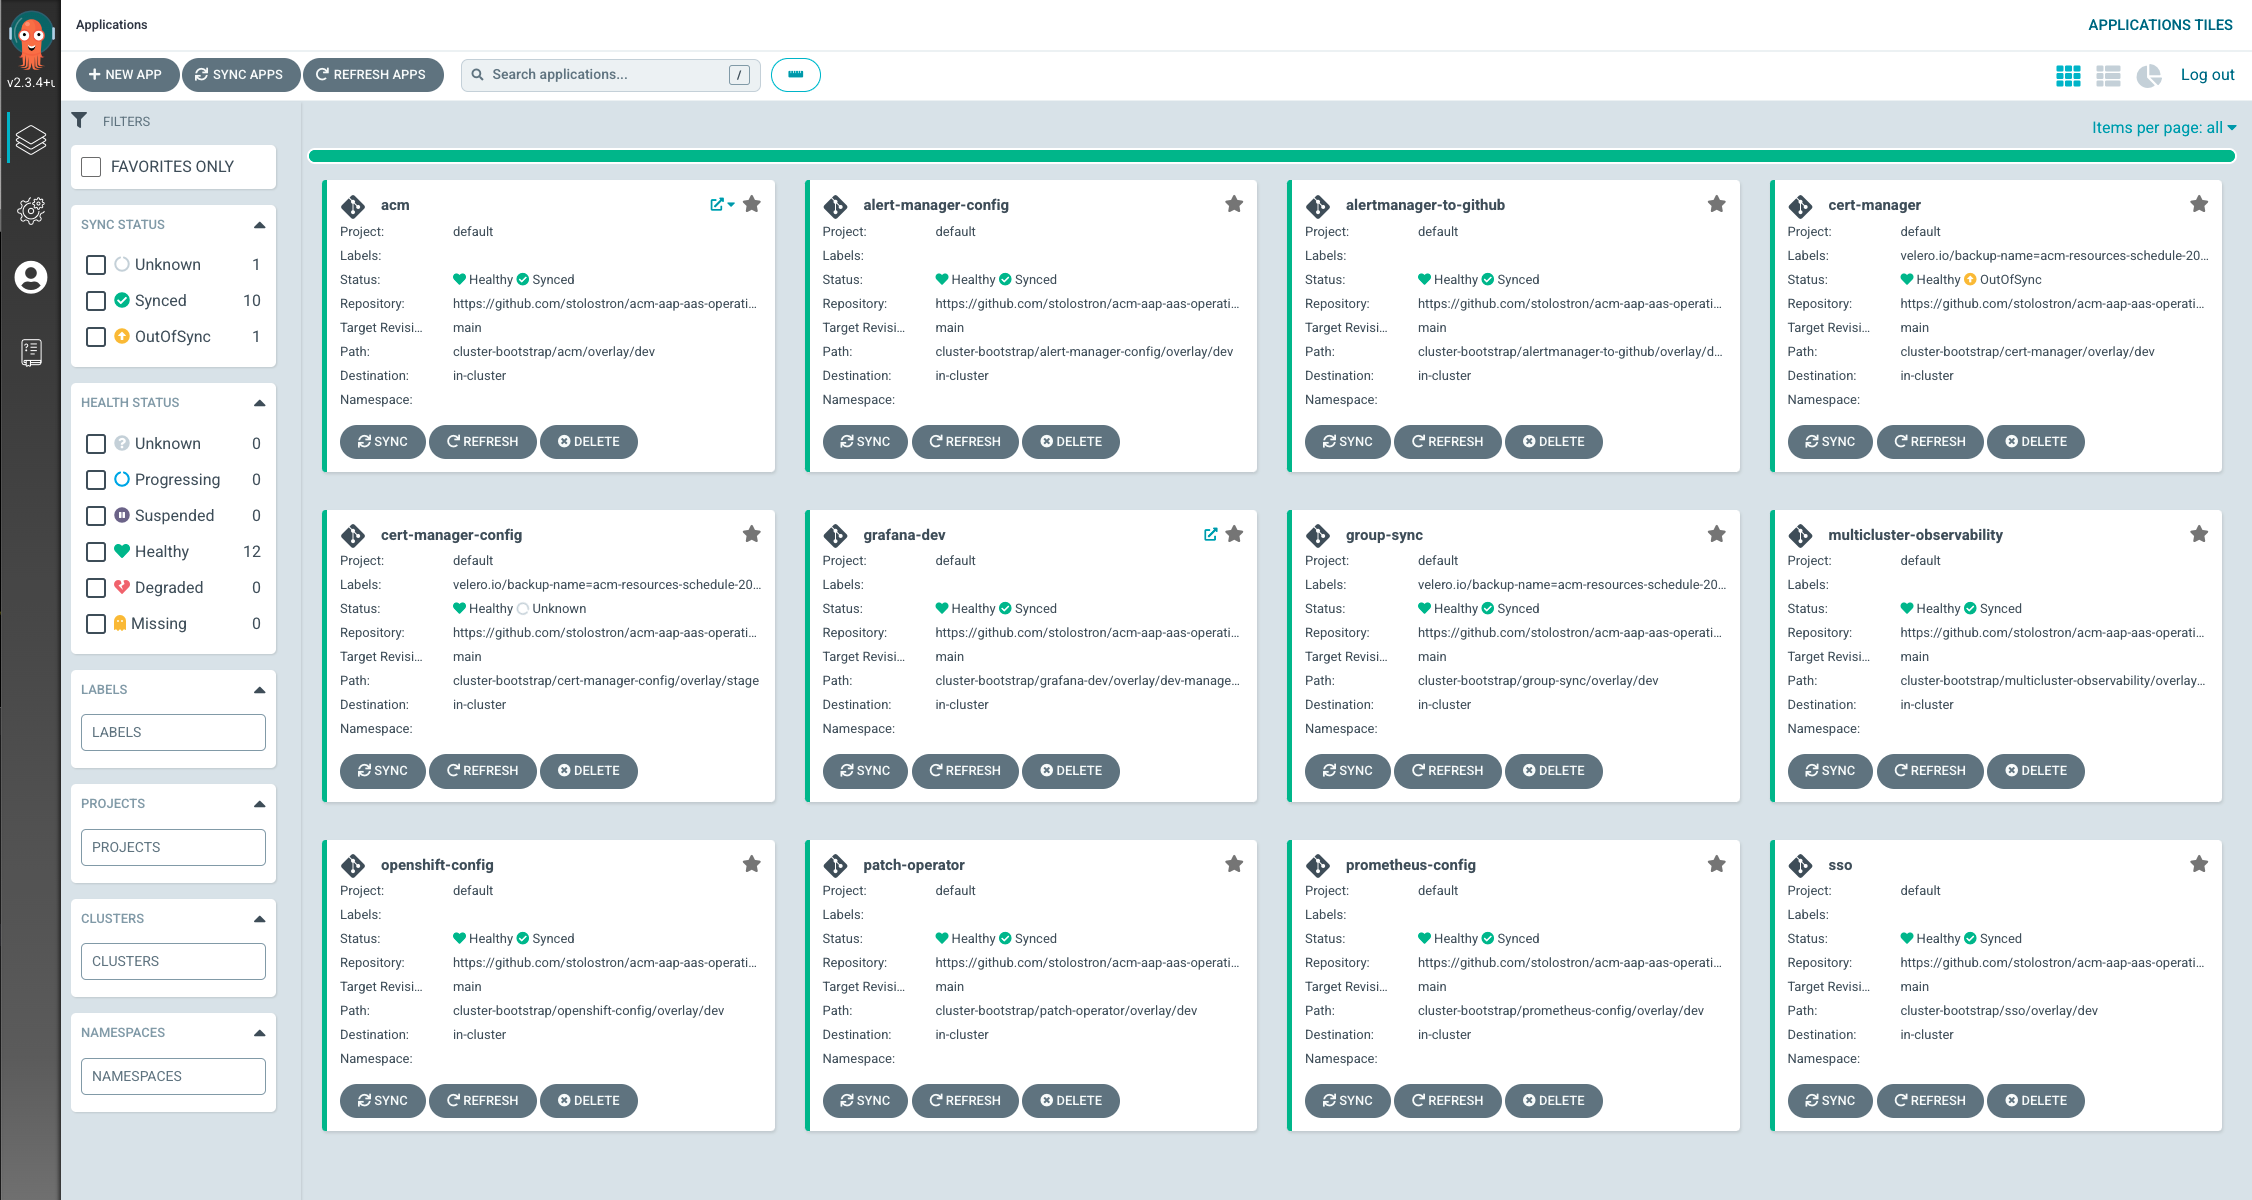Click the Labels filter input
Image resolution: width=2252 pixels, height=1200 pixels.
click(173, 732)
